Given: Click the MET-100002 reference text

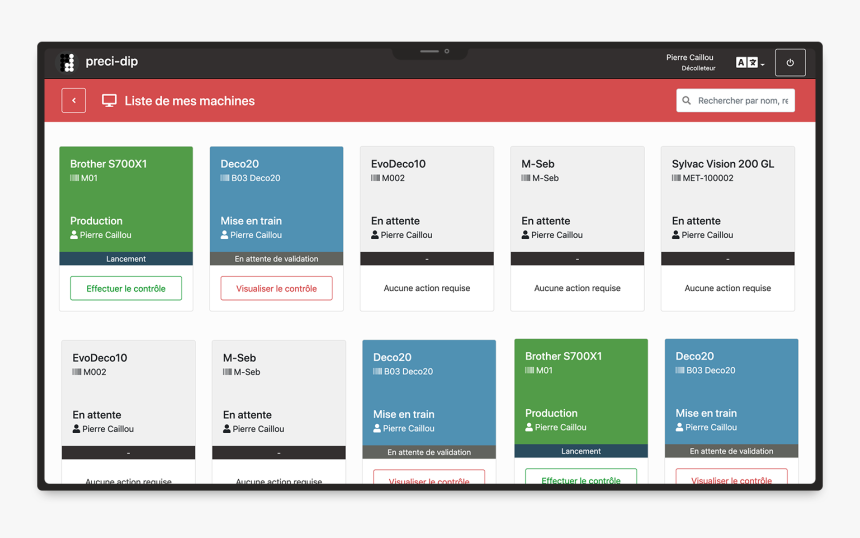Looking at the screenshot, I should [708, 178].
